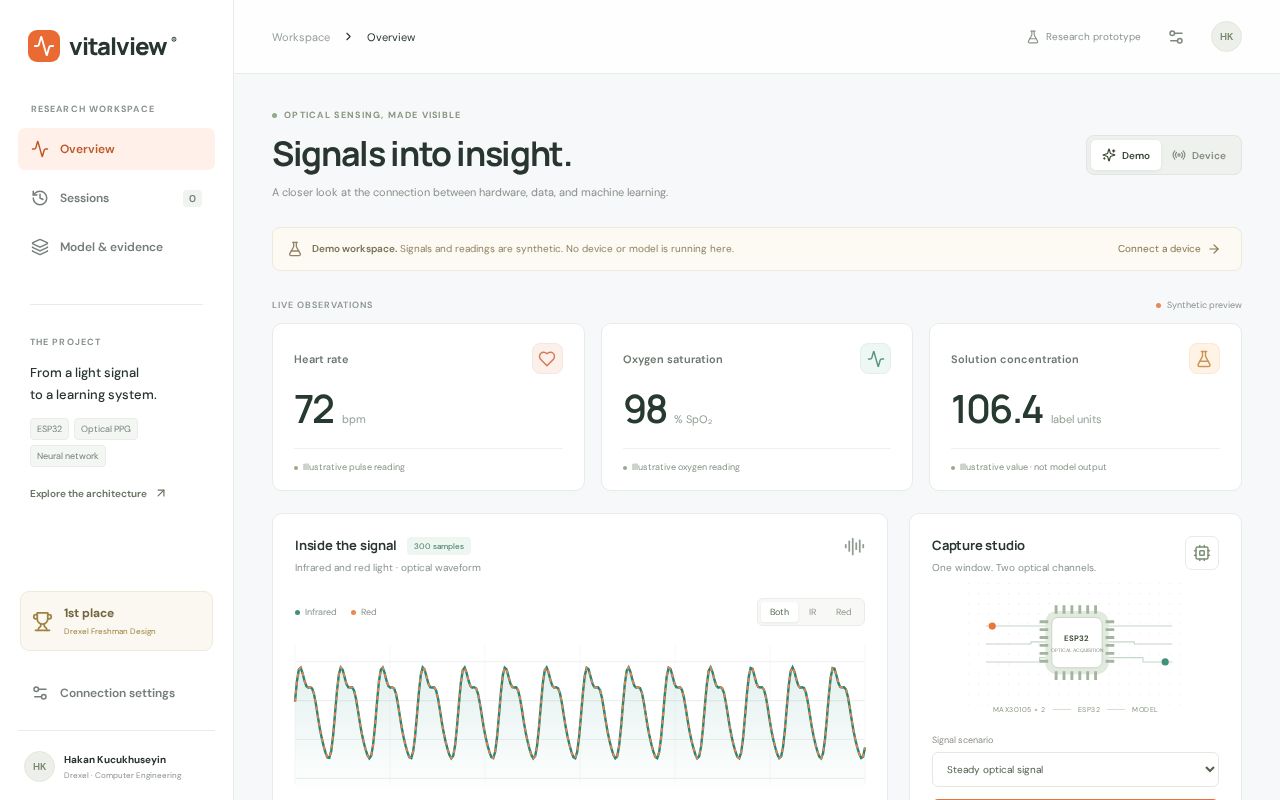Open the Signal scenario dropdown
1280x800 pixels.
point(1075,770)
